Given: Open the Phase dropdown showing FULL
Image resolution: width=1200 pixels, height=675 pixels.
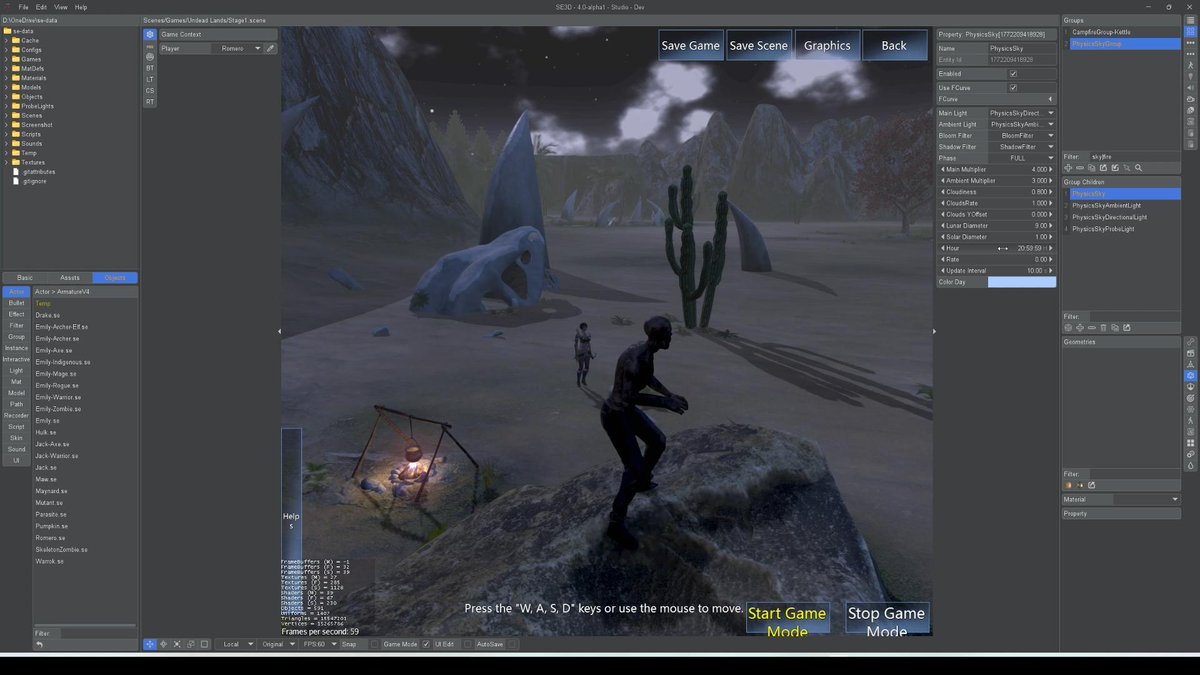Looking at the screenshot, I should pos(1022,158).
